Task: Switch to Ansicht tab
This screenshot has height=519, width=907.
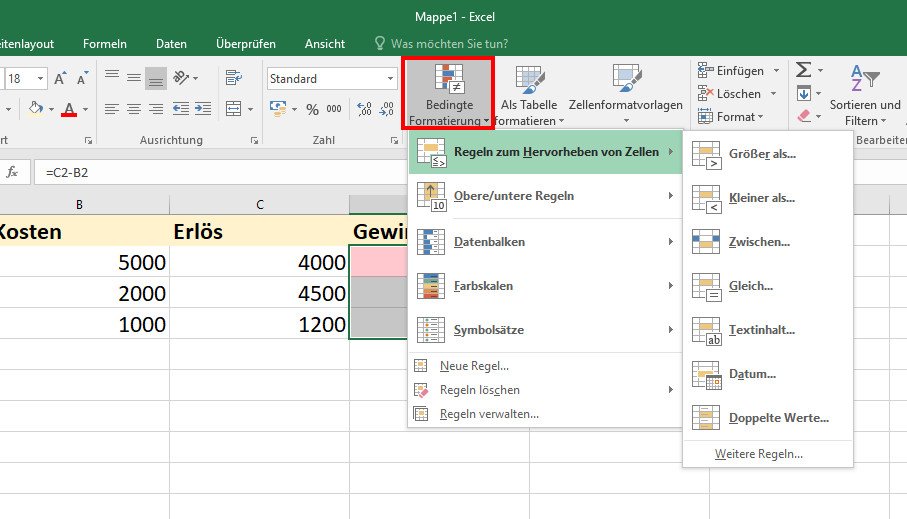Action: point(325,43)
